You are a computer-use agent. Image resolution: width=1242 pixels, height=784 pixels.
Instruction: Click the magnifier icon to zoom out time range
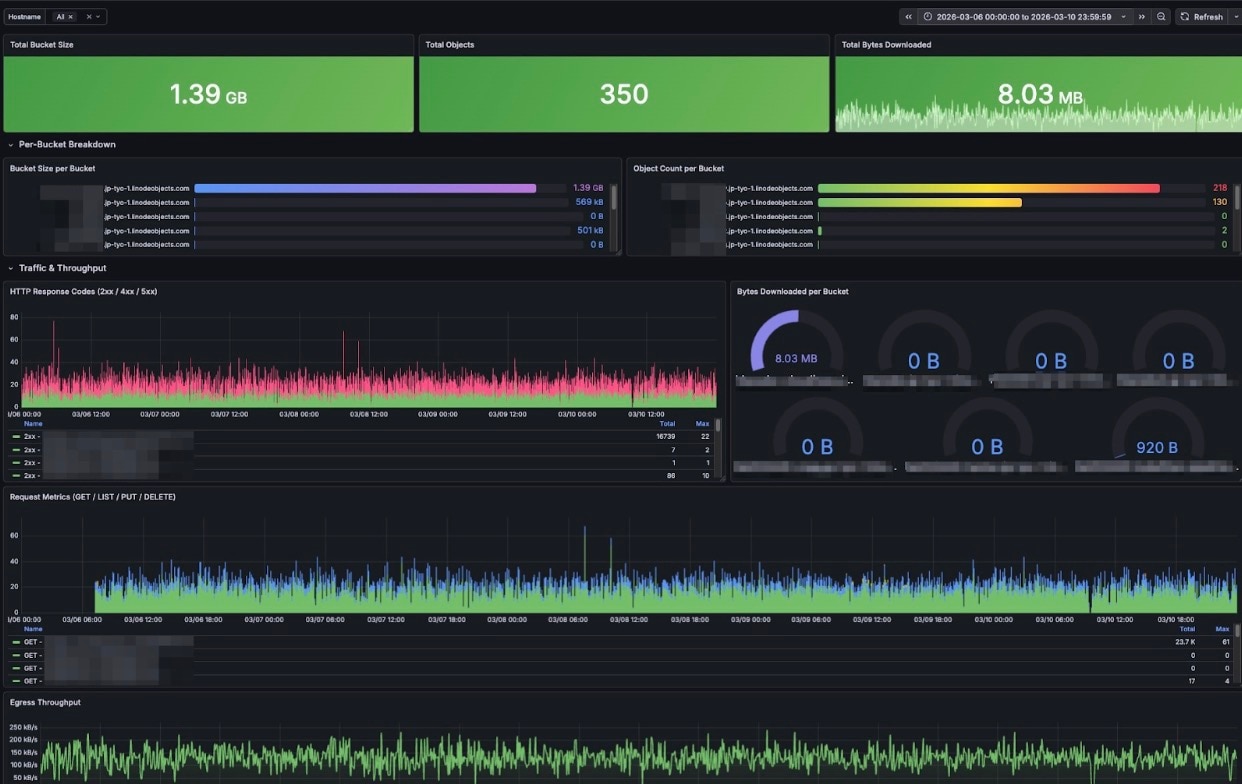pyautogui.click(x=1160, y=16)
